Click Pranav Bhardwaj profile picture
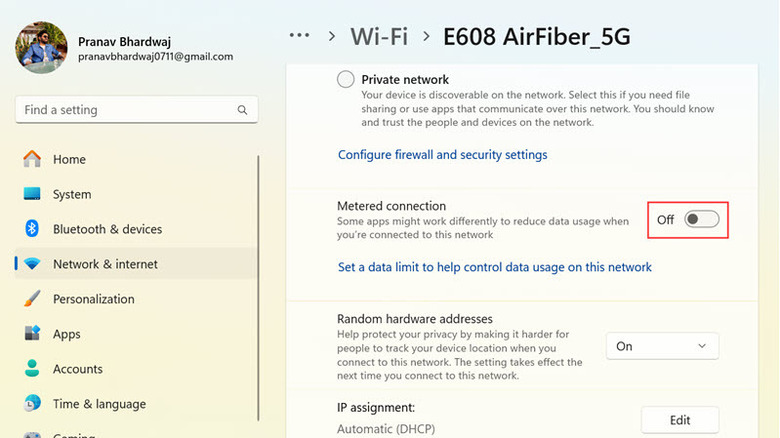 pyautogui.click(x=41, y=47)
